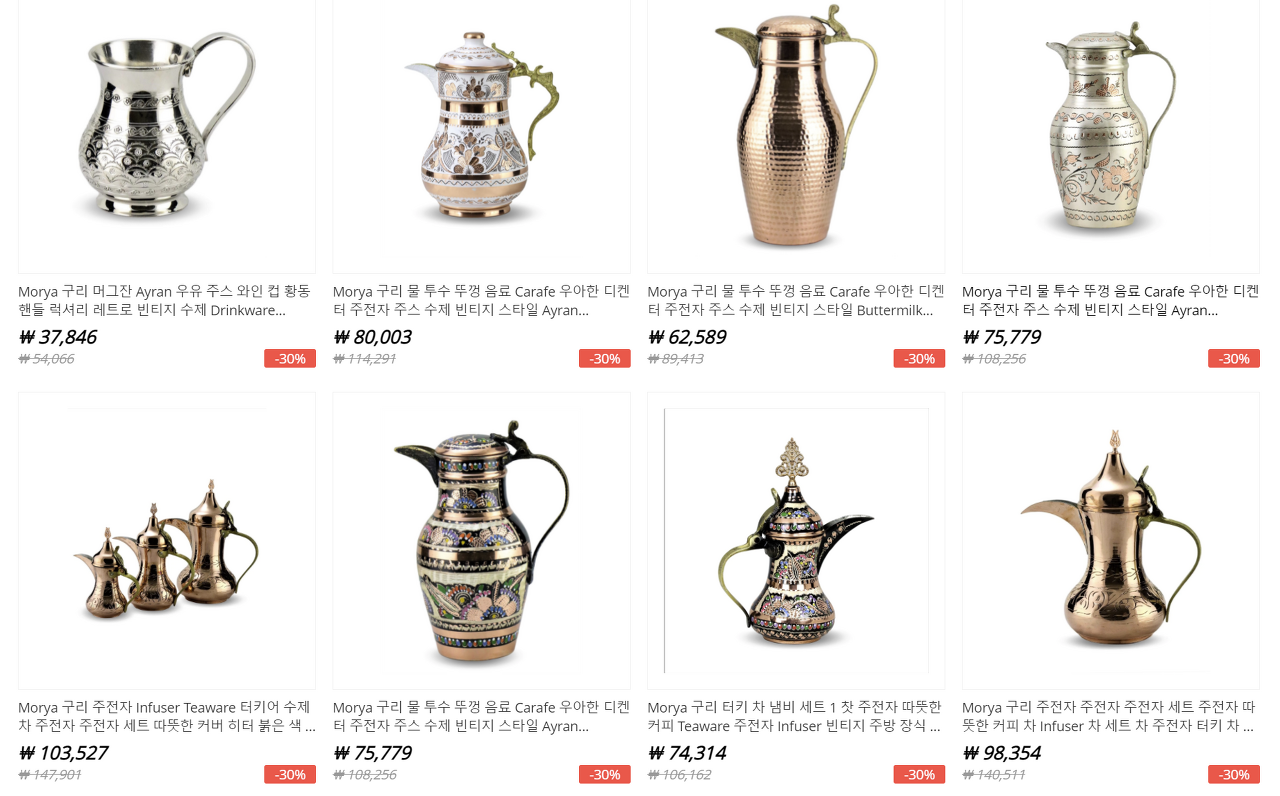This screenshot has height=796, width=1280.
Task: Open title of the ₩80,003 carafe product
Action: point(481,301)
